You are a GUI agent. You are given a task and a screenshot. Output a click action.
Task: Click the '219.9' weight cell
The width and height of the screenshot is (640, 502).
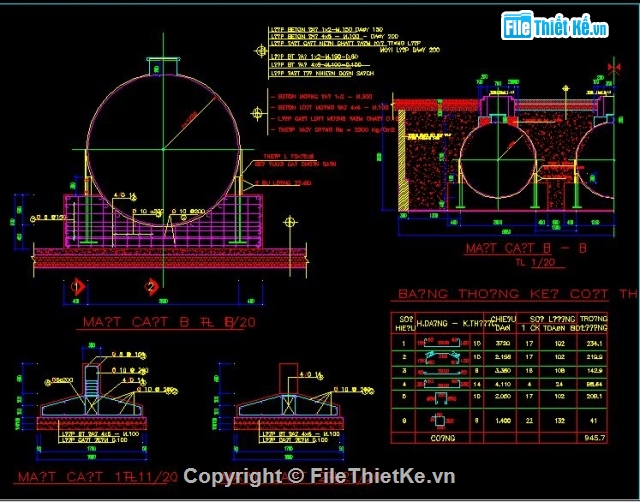[594, 357]
